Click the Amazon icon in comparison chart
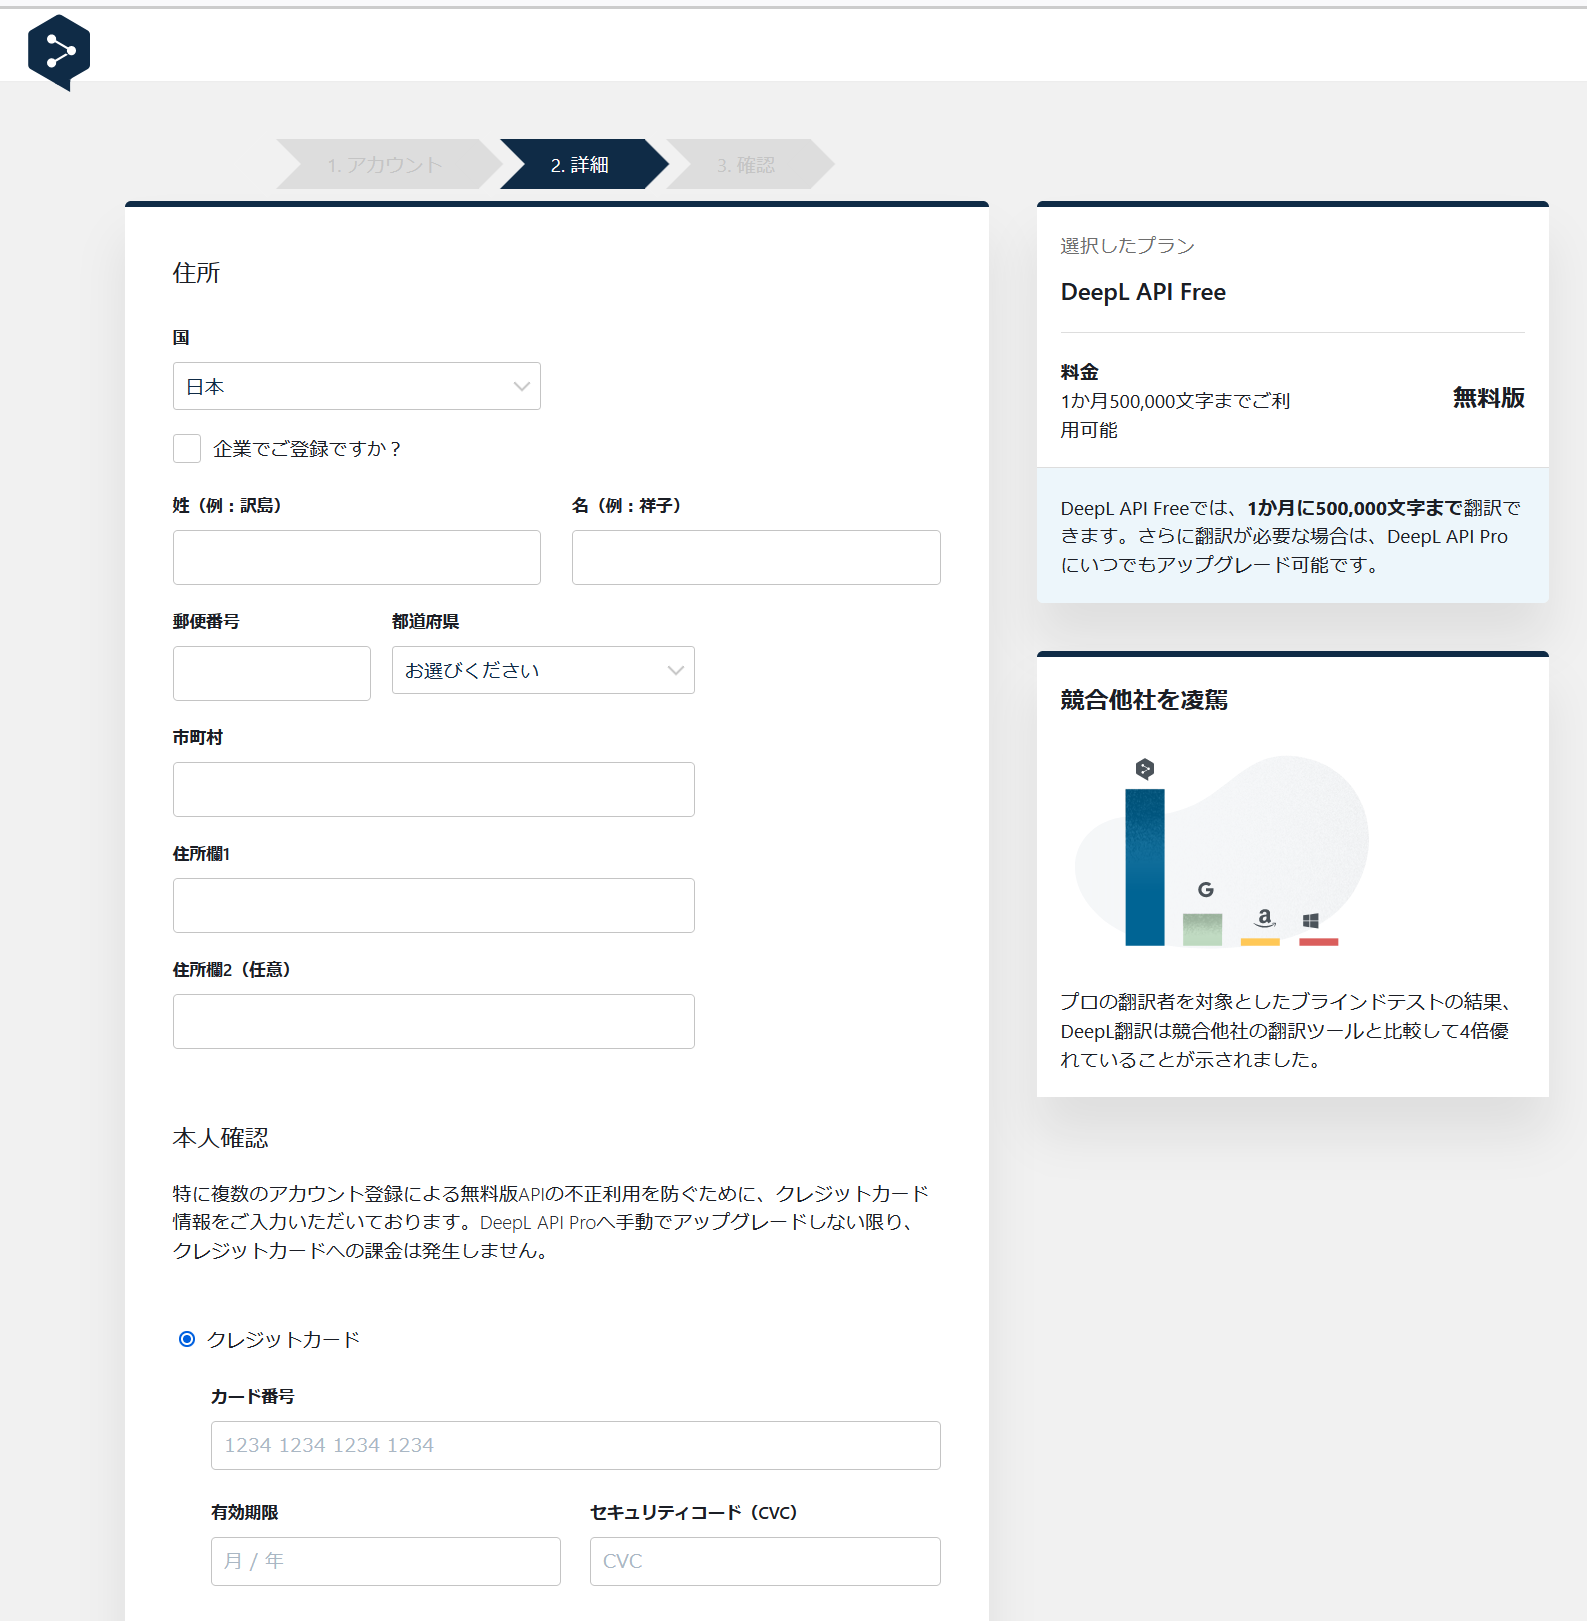The image size is (1587, 1621). [1265, 917]
